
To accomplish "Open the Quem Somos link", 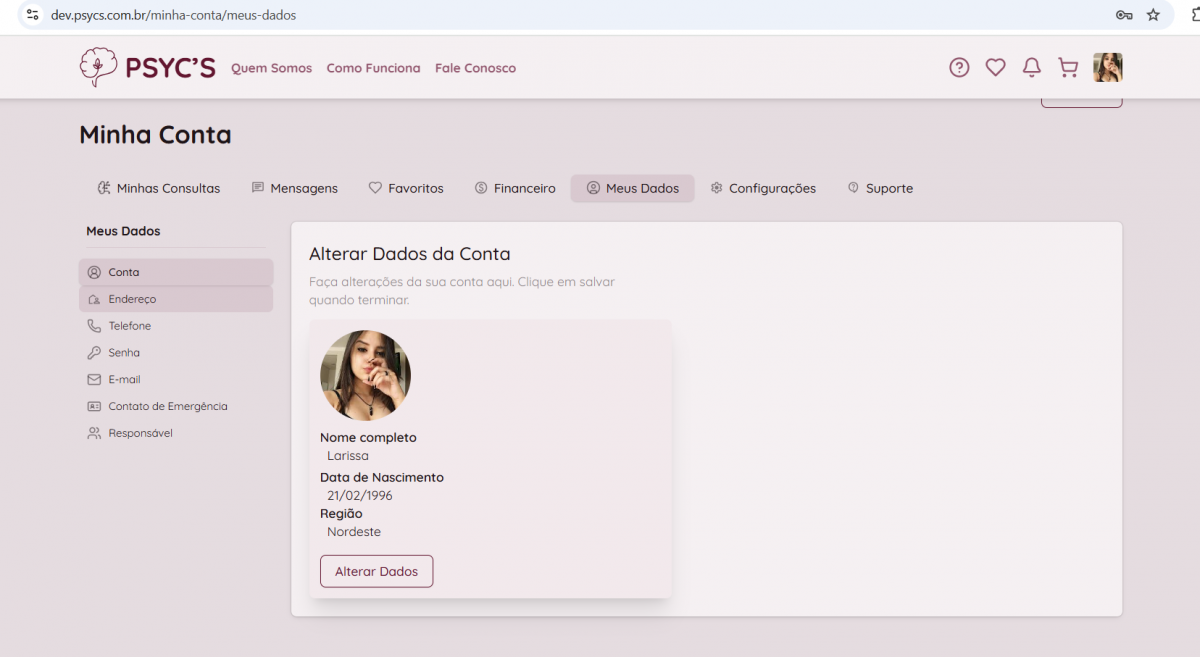I will 271,68.
